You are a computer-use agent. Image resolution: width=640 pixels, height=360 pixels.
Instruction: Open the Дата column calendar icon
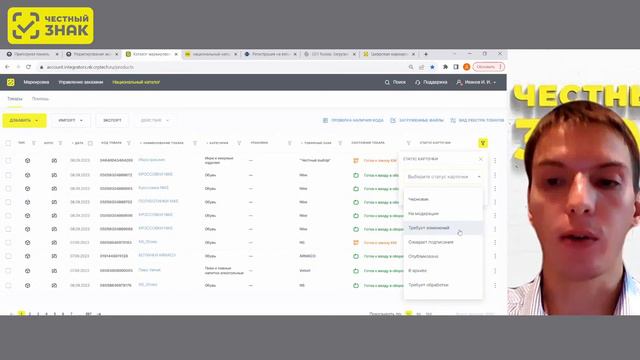tap(90, 143)
